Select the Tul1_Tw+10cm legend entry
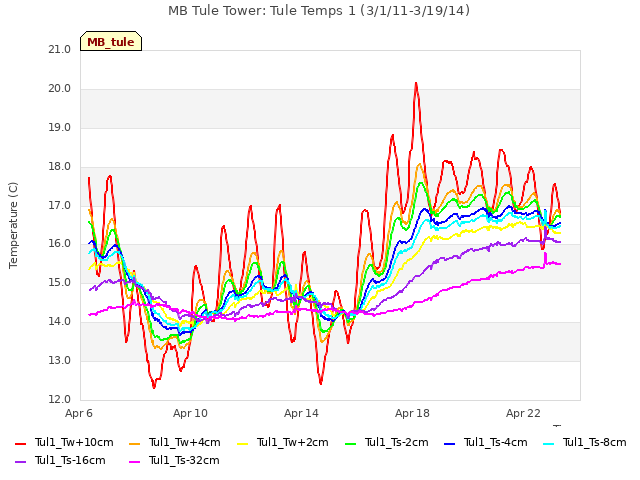Viewport: 640px width, 480px height. (64, 442)
